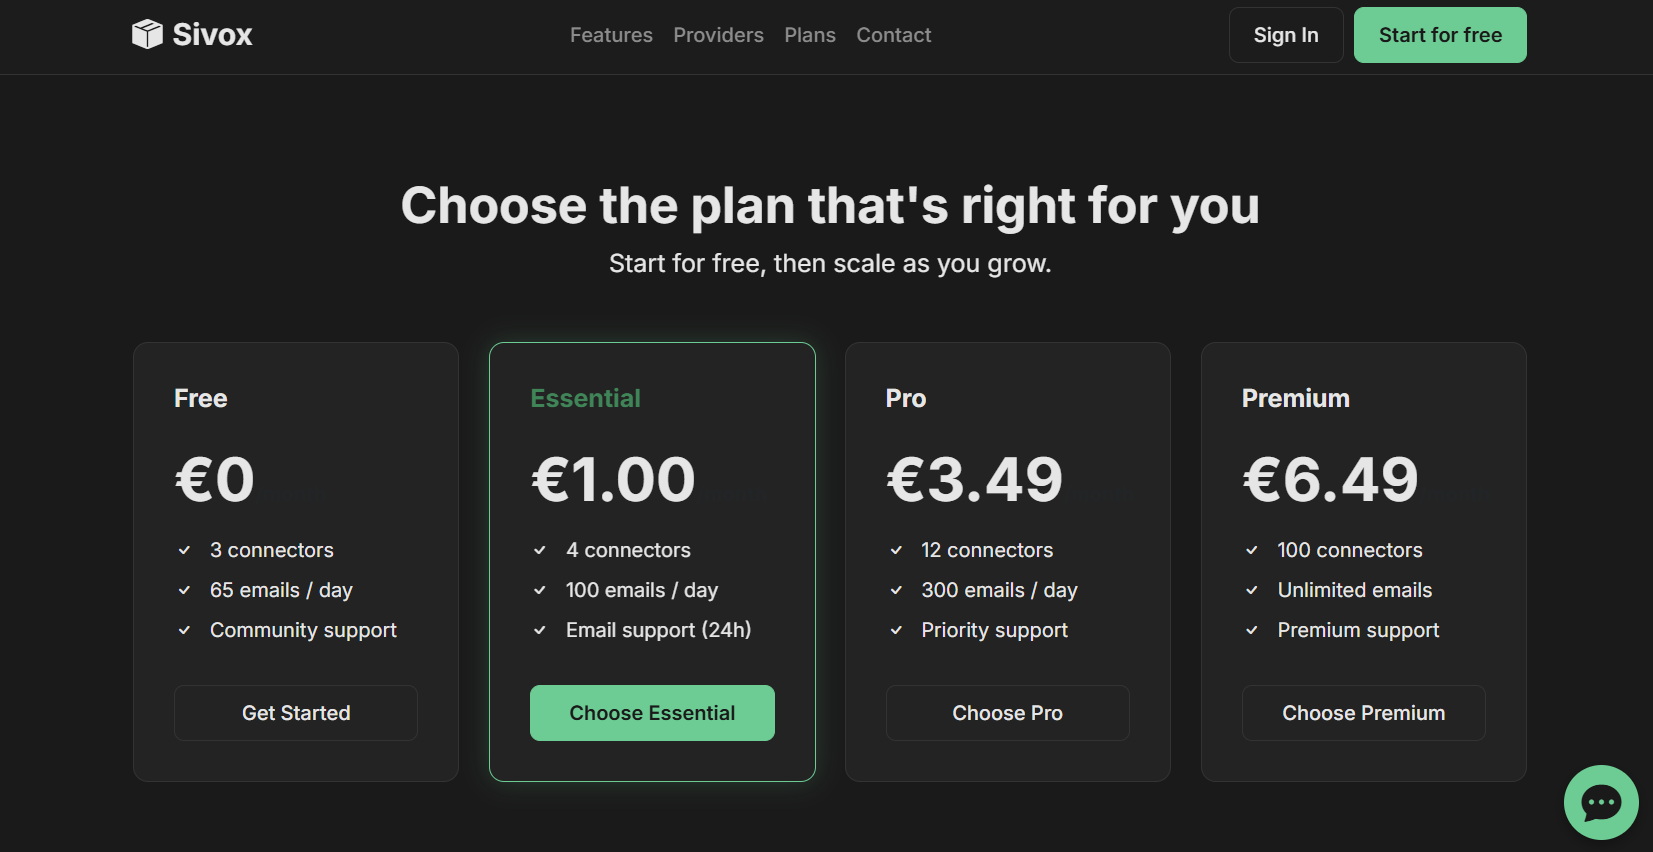Open the Contact page link

[x=893, y=35]
